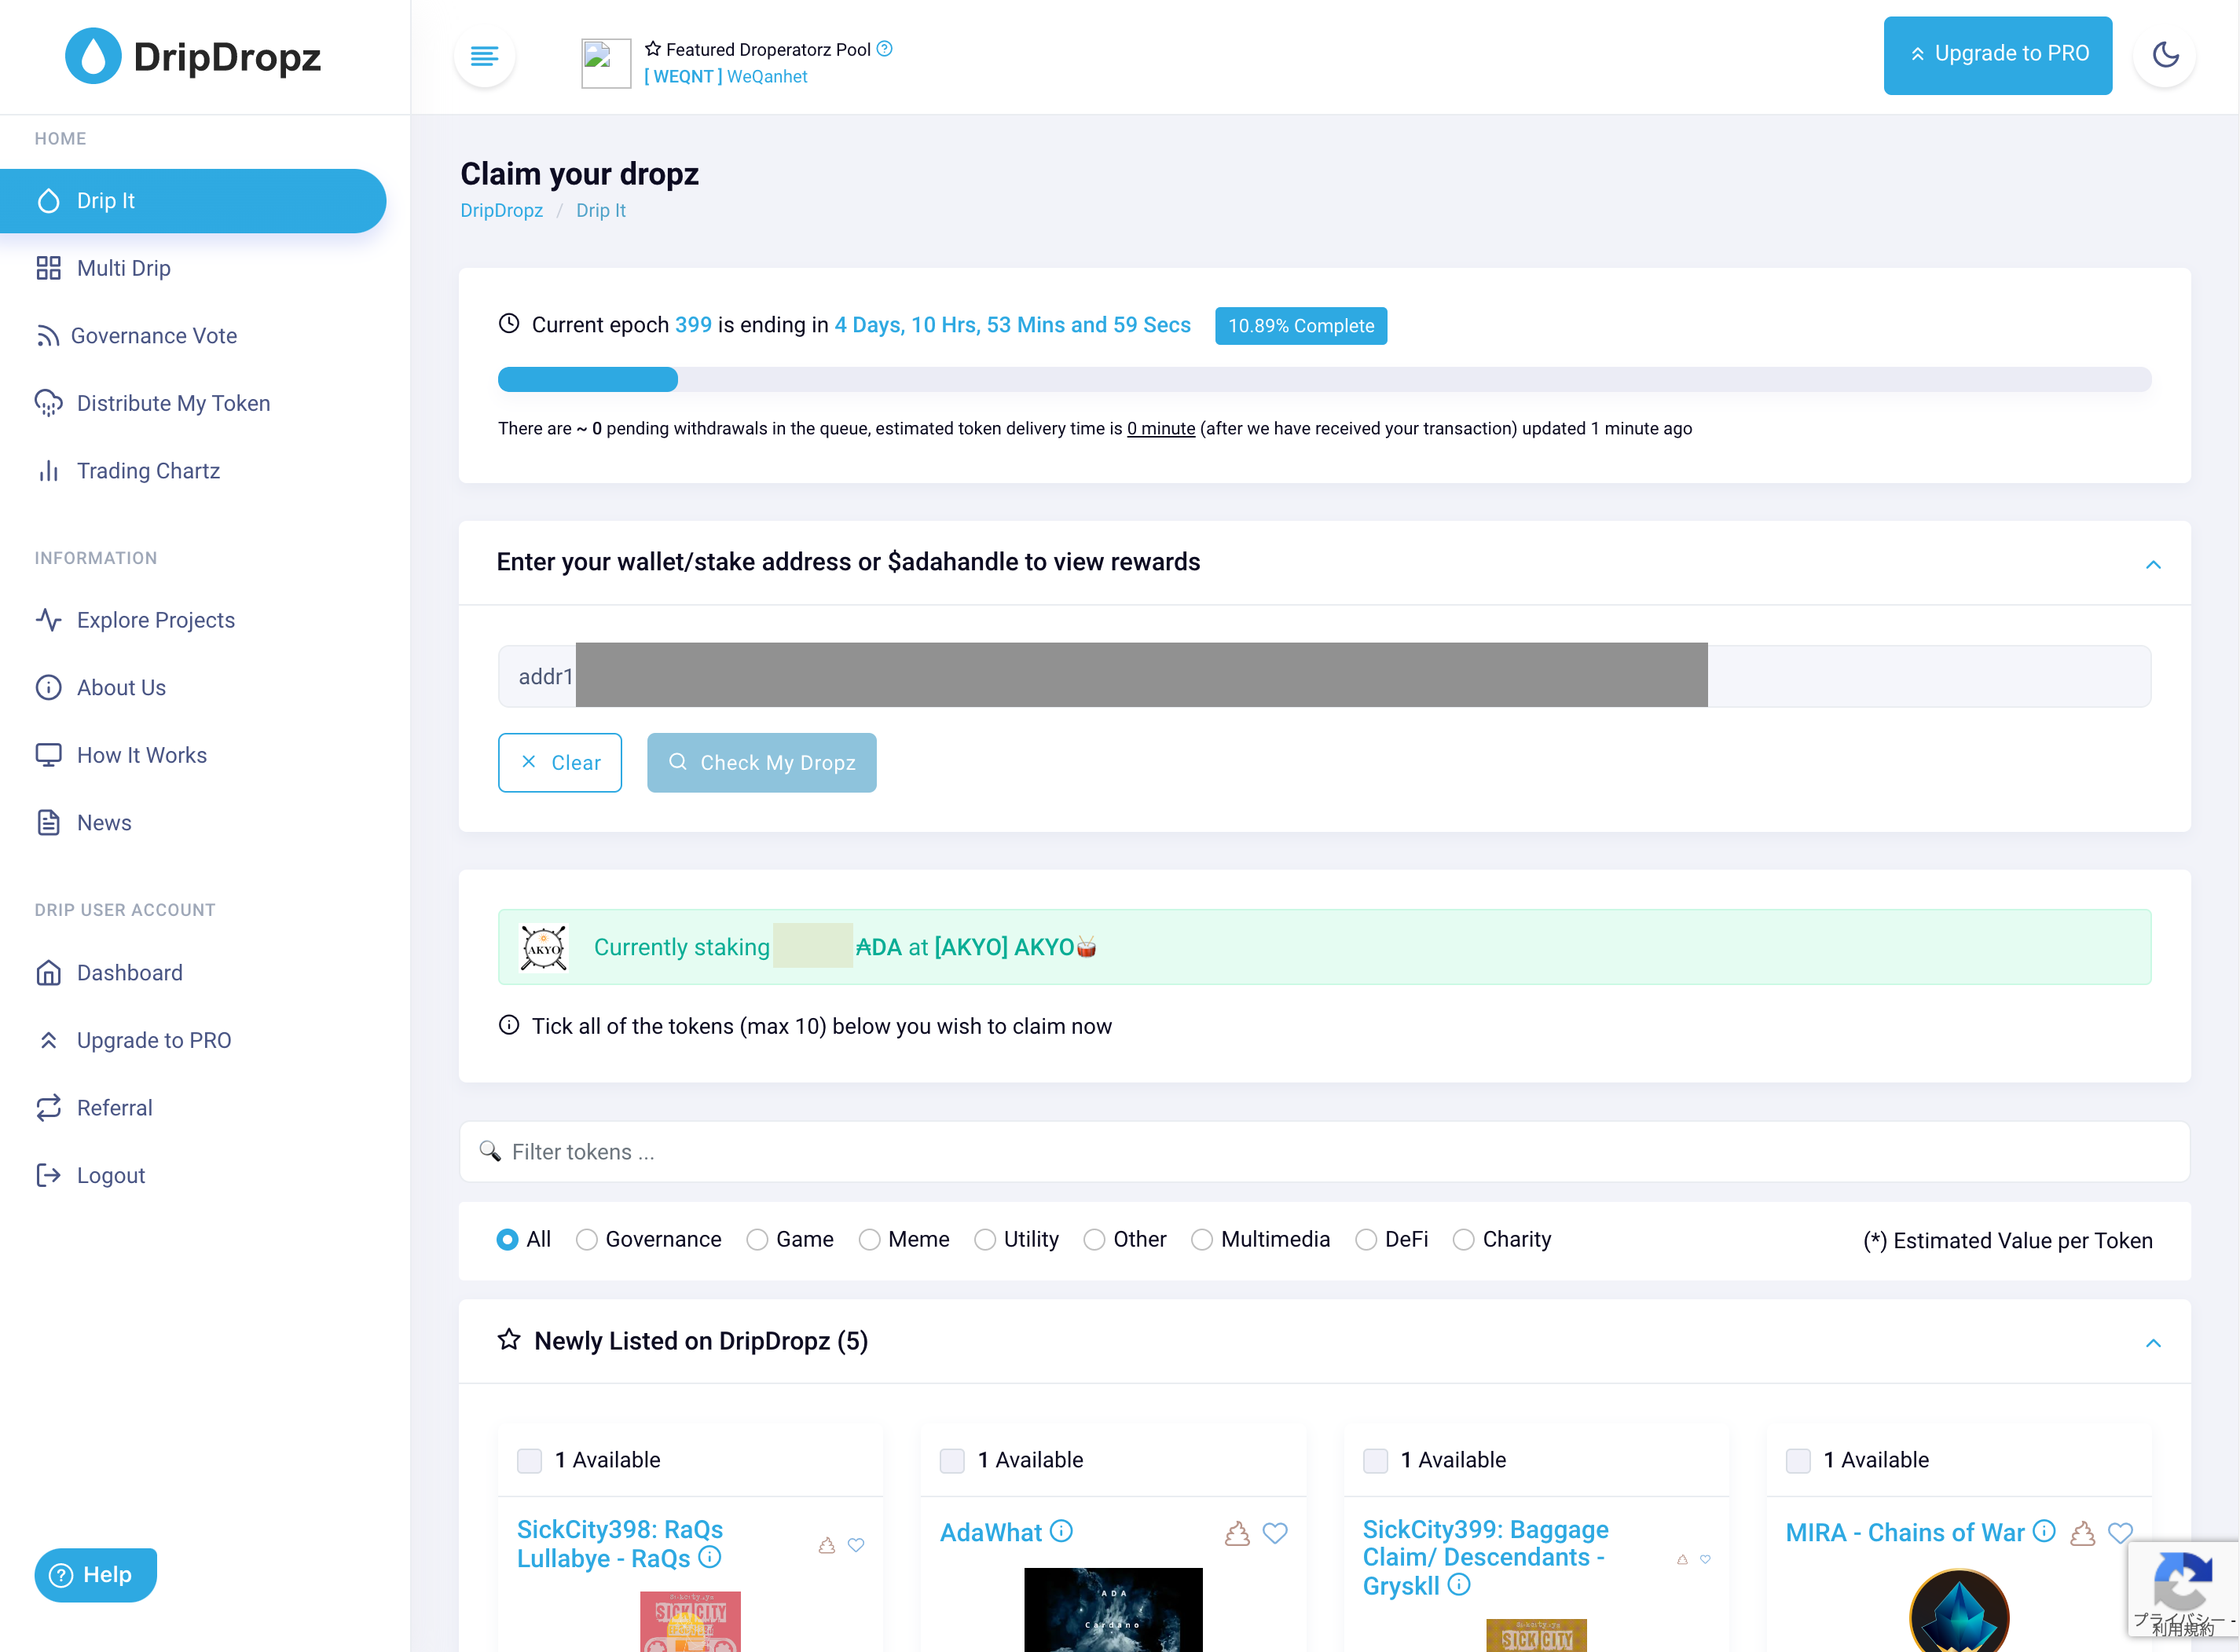The height and width of the screenshot is (1652, 2240).
Task: Tick the checkbox on MIRA card
Action: tap(1798, 1460)
